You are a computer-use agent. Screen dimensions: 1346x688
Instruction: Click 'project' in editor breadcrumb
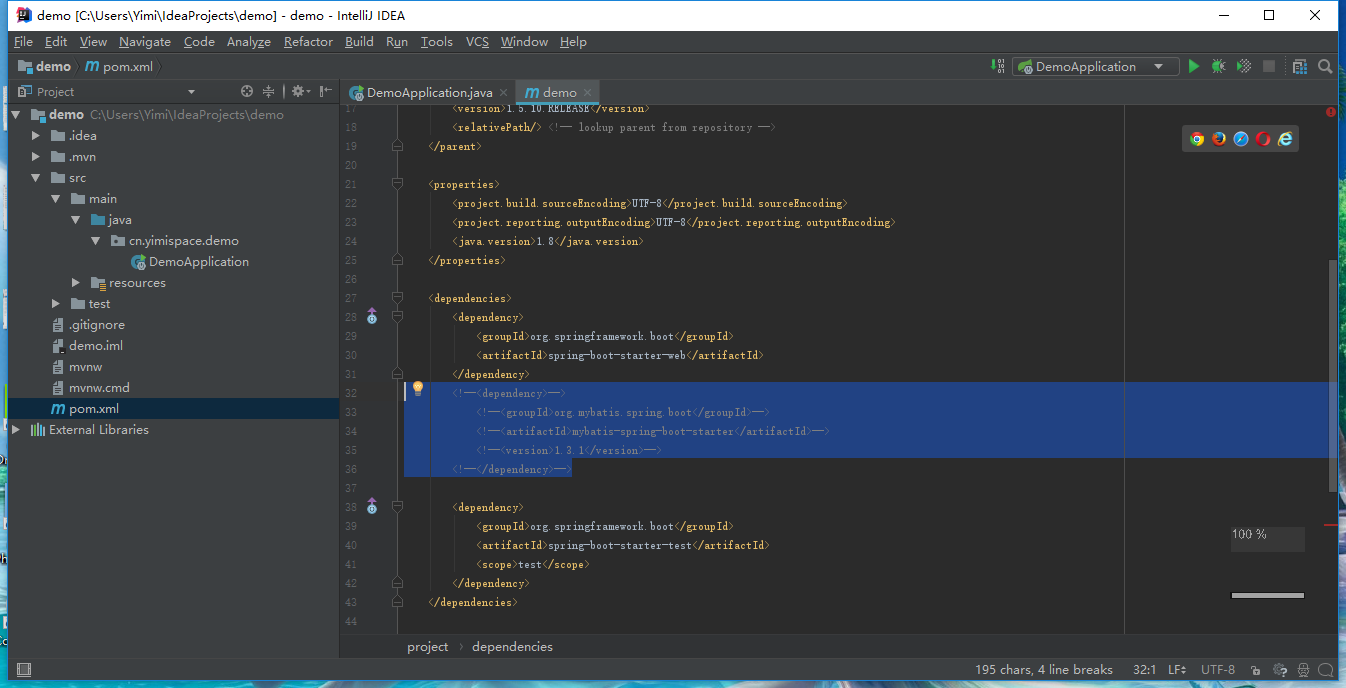click(x=428, y=646)
